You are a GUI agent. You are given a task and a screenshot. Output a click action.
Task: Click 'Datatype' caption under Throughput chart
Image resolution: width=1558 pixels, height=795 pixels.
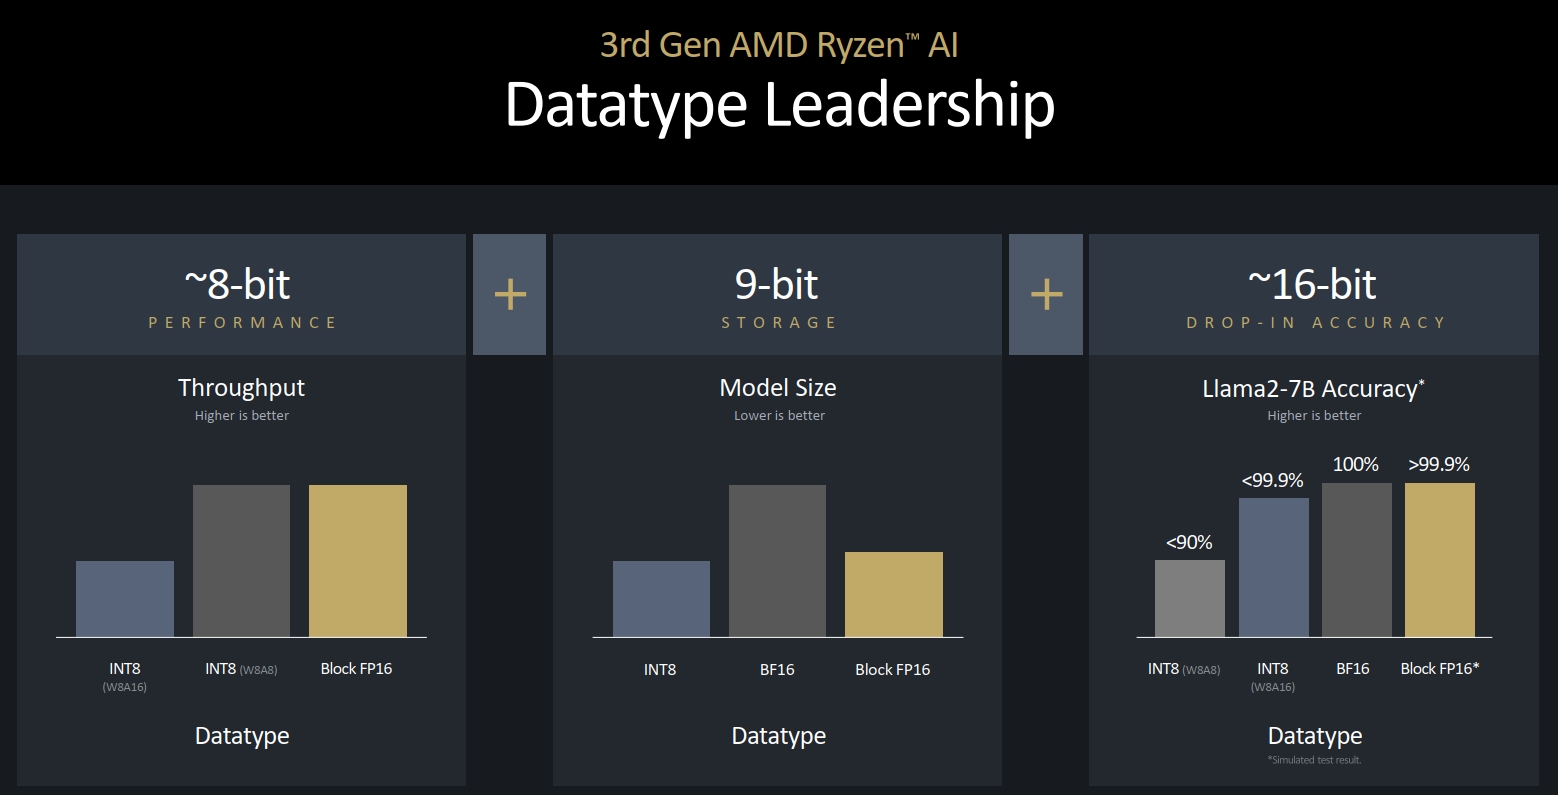click(x=242, y=737)
